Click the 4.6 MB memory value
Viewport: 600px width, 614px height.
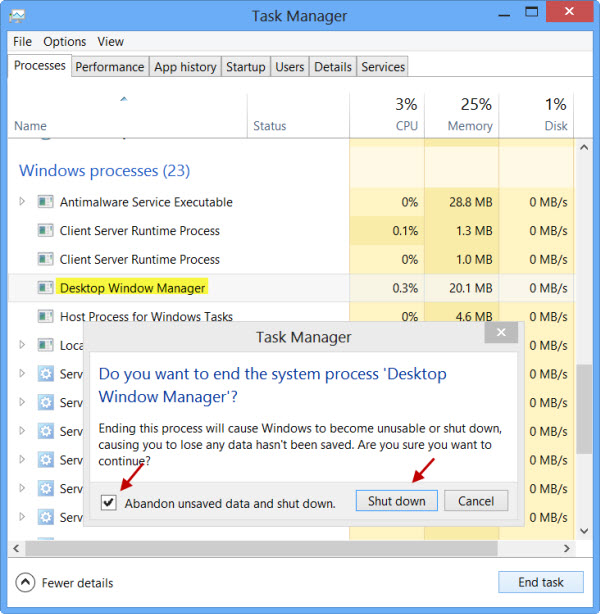click(473, 316)
